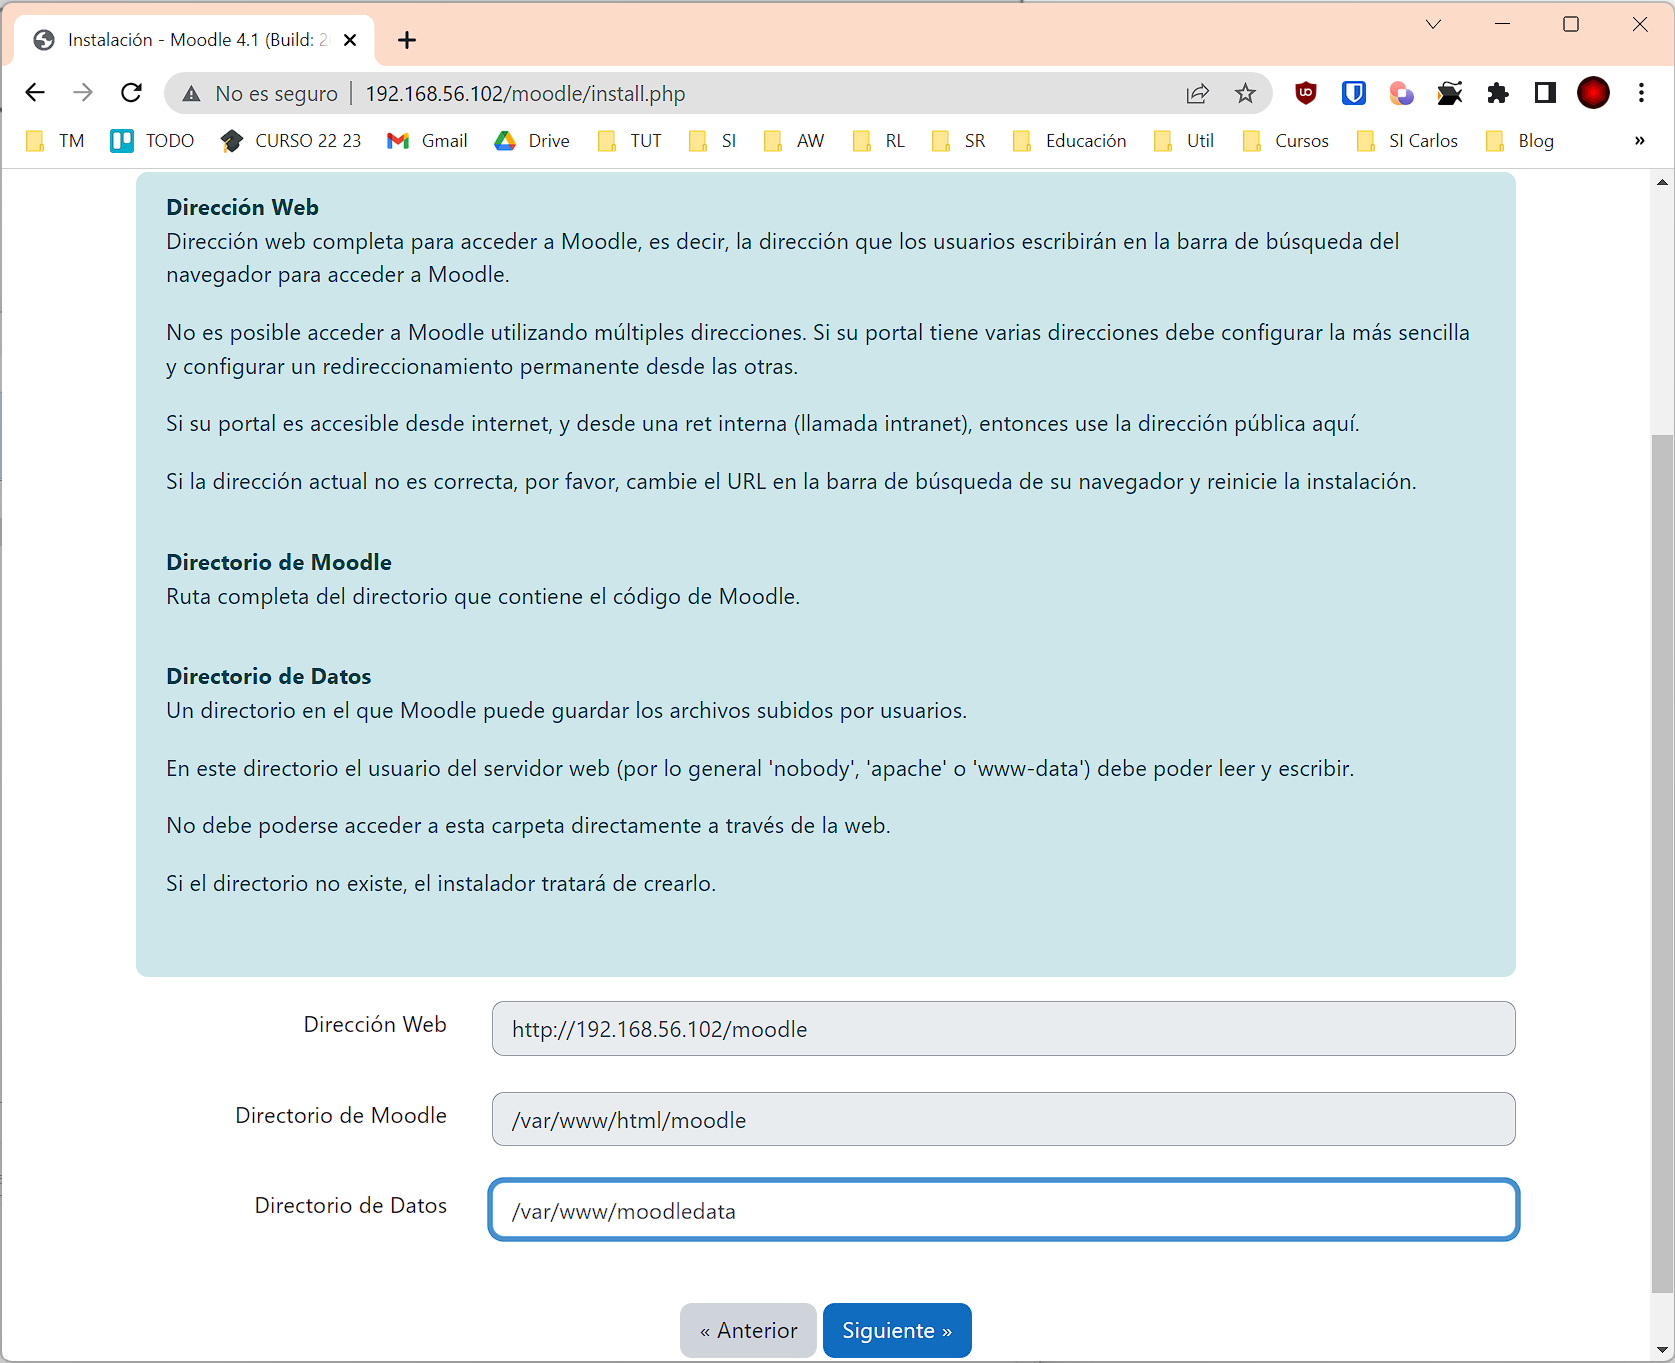Open the uBlock Origin extension
Screen dimensions: 1675x1363
[x=1306, y=93]
